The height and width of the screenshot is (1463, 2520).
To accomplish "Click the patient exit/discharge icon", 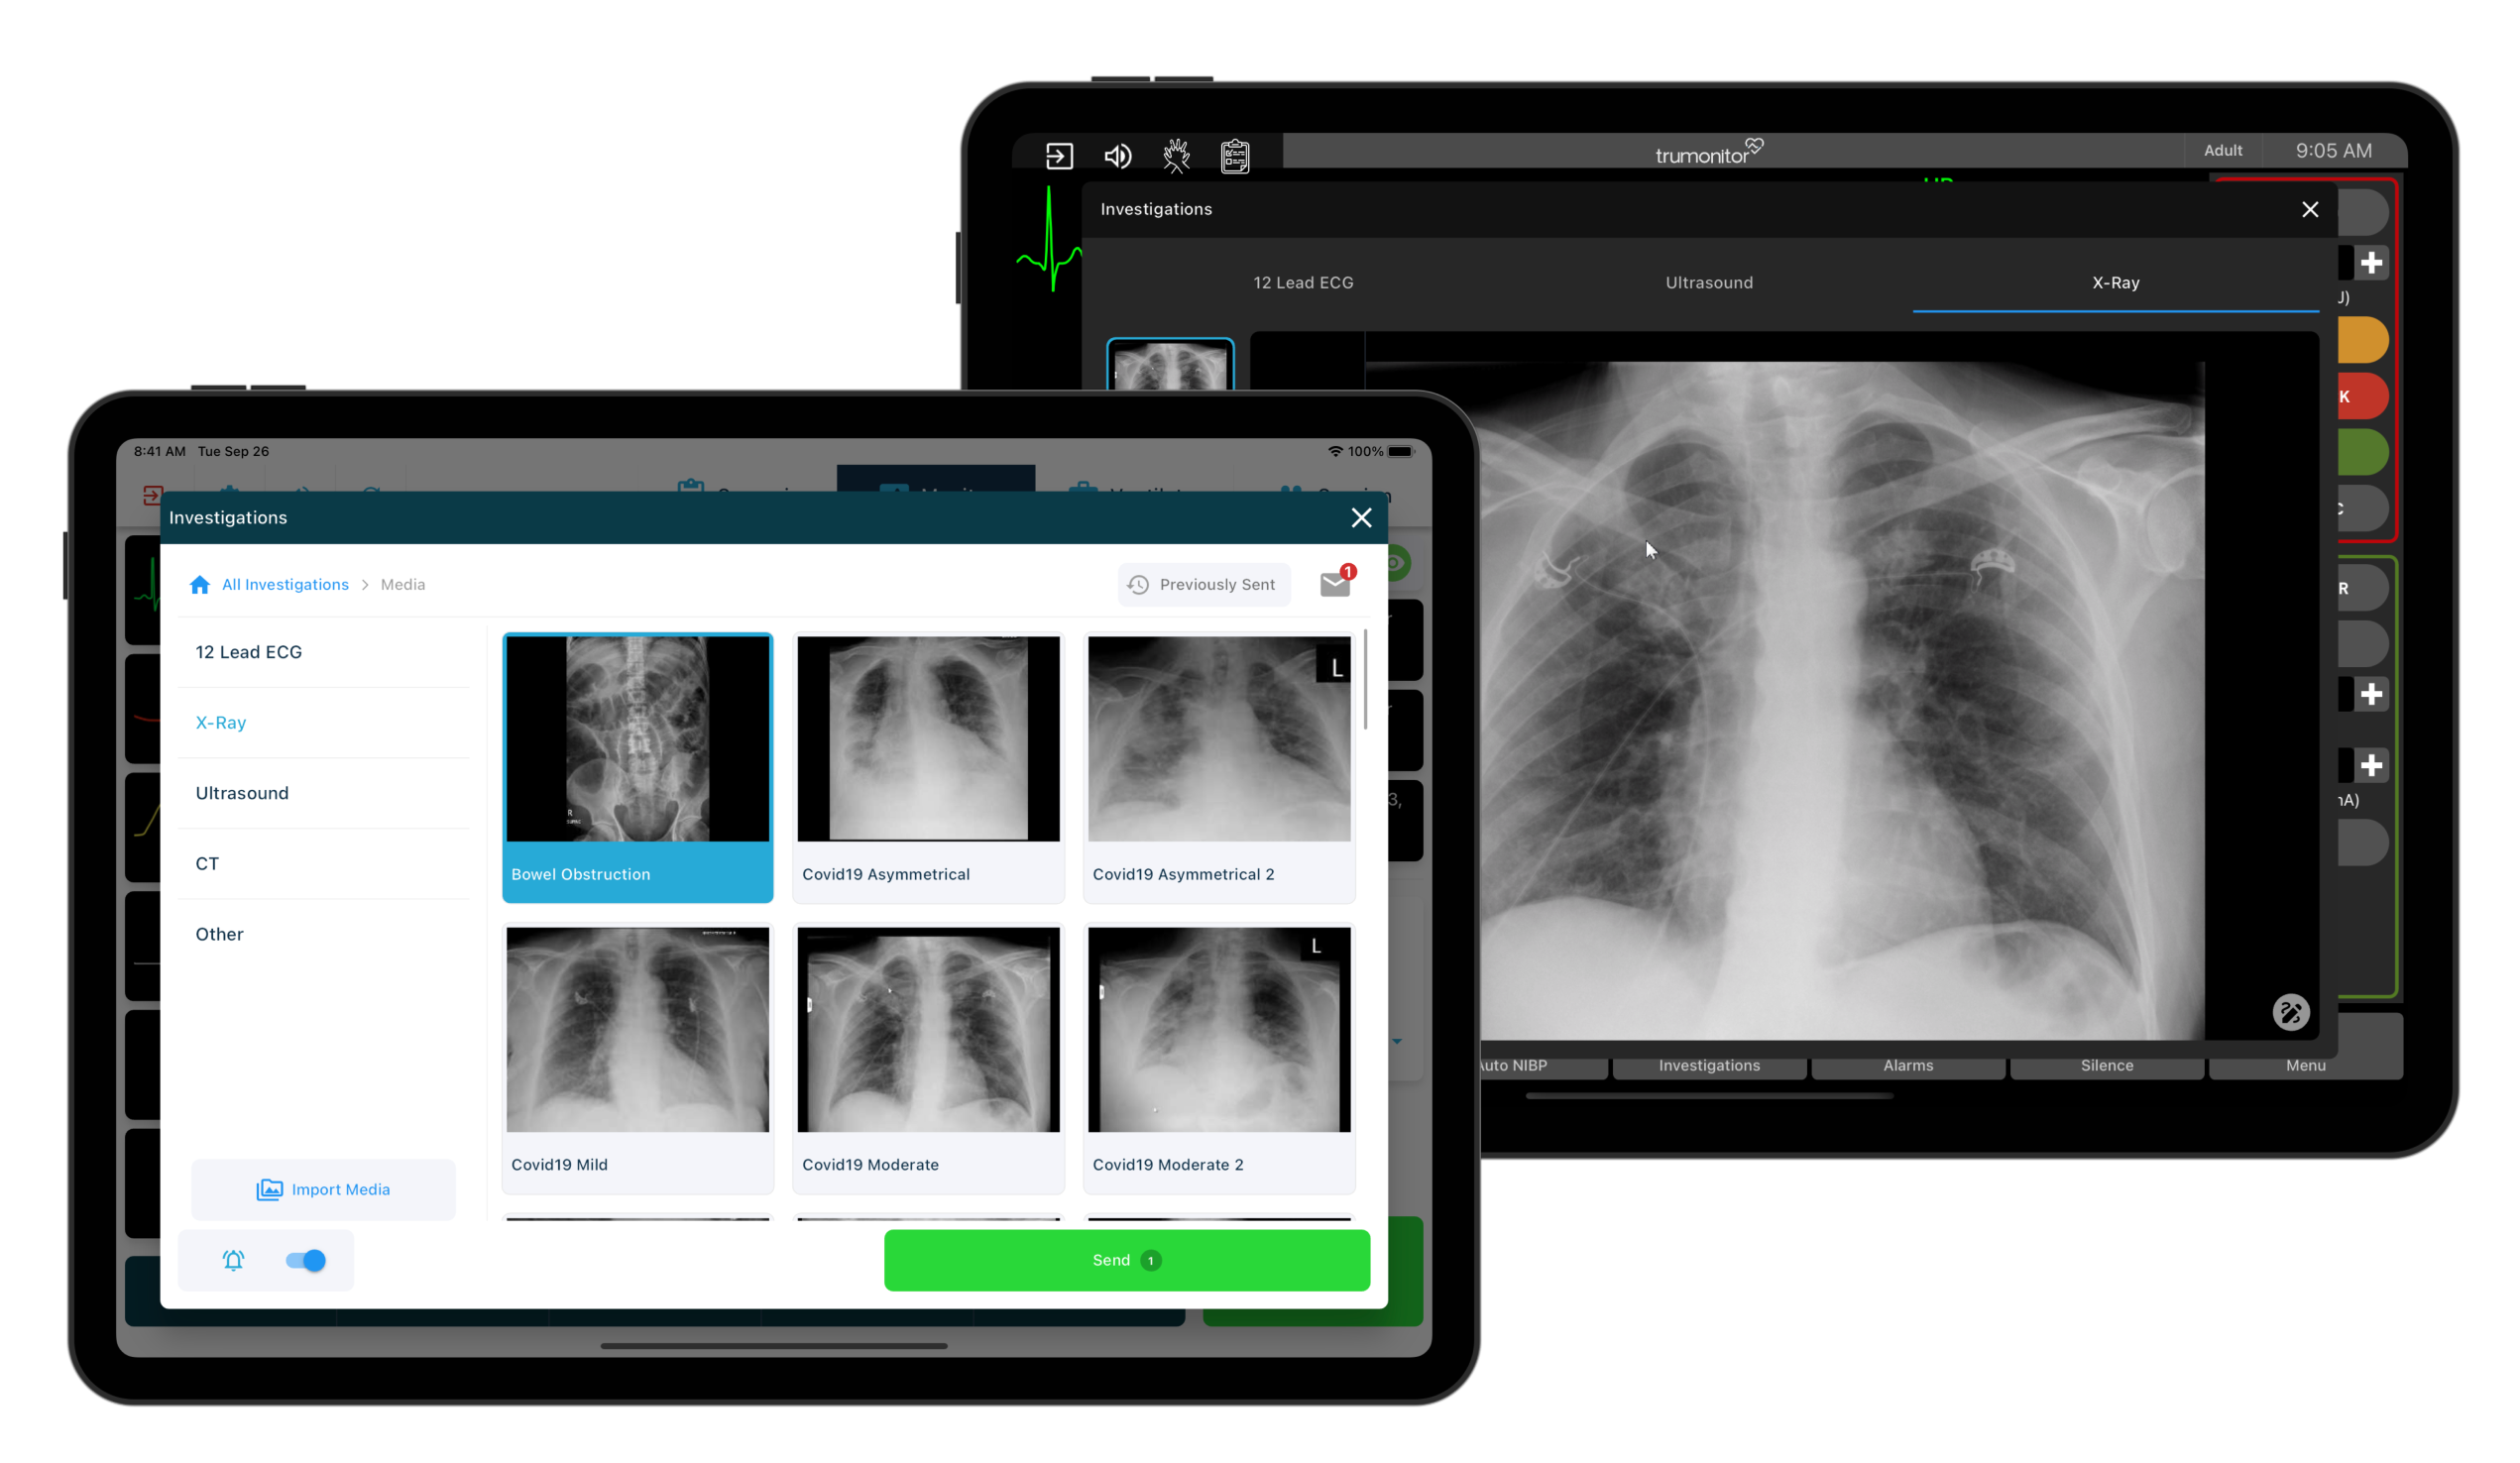I will (1057, 155).
